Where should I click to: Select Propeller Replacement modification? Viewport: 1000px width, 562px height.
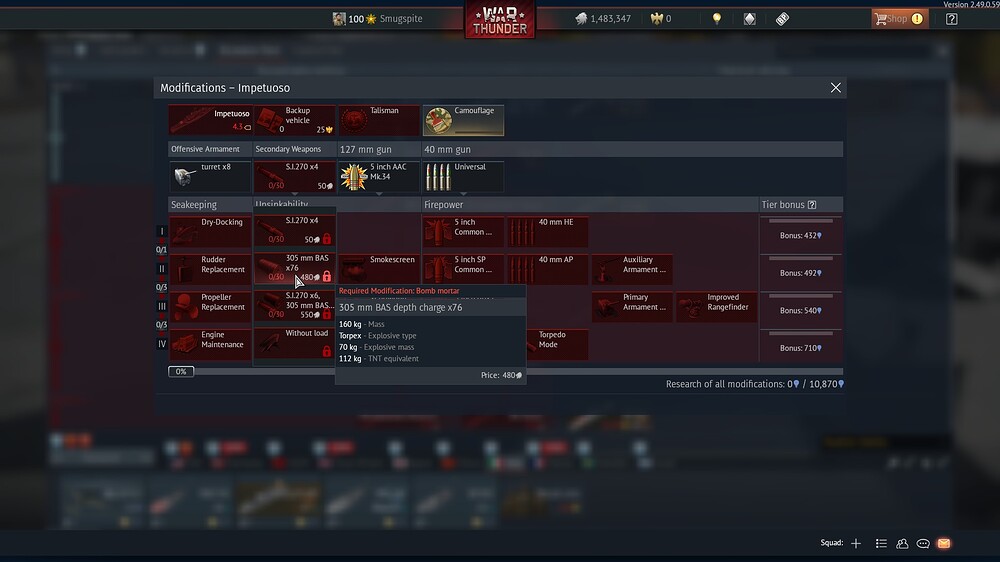pyautogui.click(x=210, y=307)
